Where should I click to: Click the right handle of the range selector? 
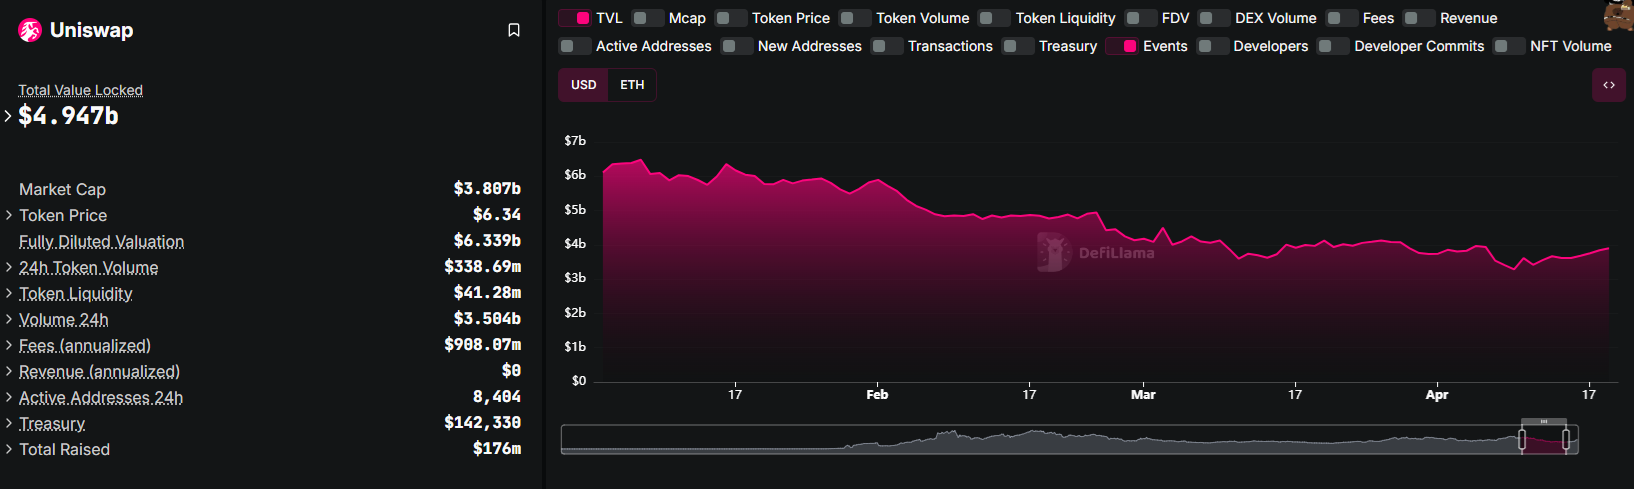[1566, 439]
